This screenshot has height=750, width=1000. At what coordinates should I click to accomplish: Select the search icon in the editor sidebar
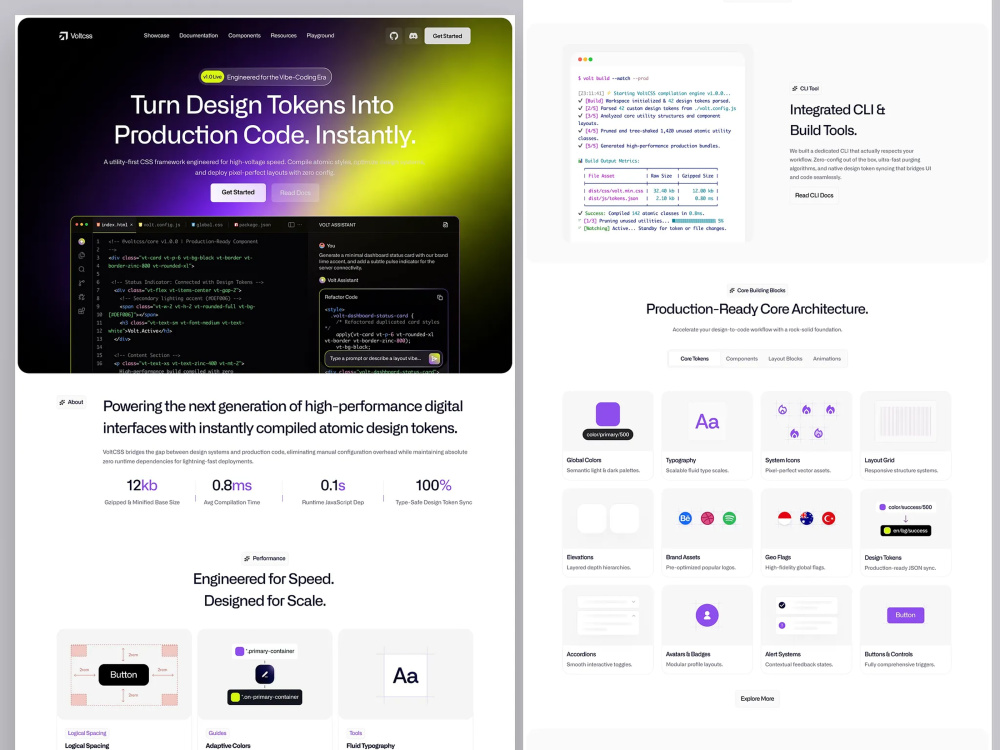[x=82, y=269]
